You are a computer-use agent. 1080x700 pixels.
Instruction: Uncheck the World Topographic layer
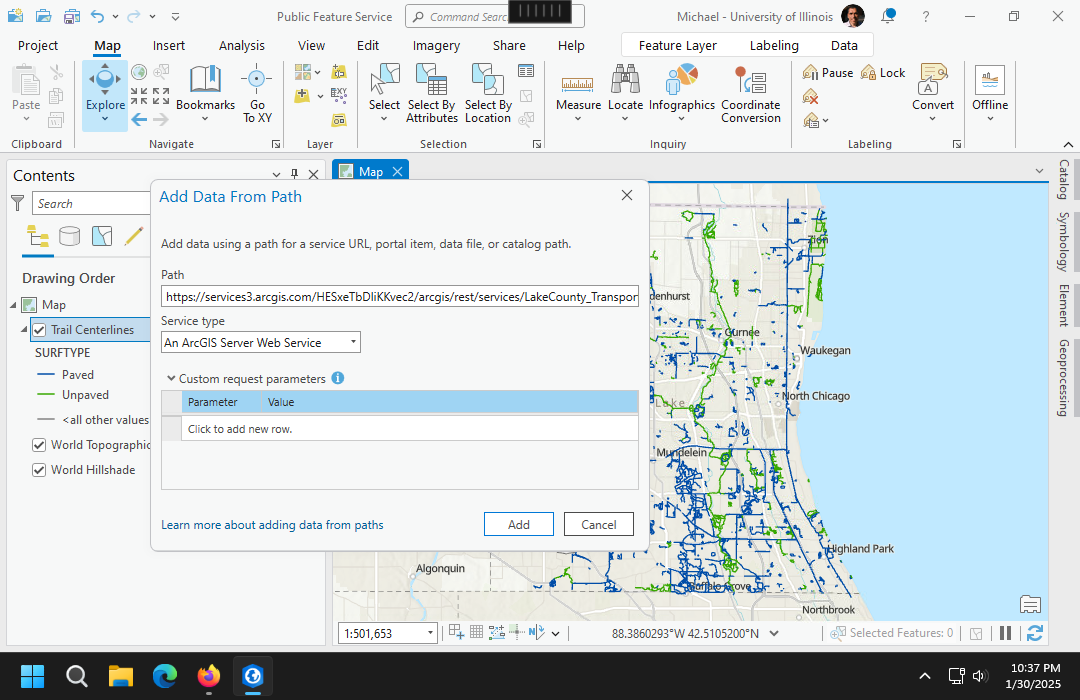39,445
